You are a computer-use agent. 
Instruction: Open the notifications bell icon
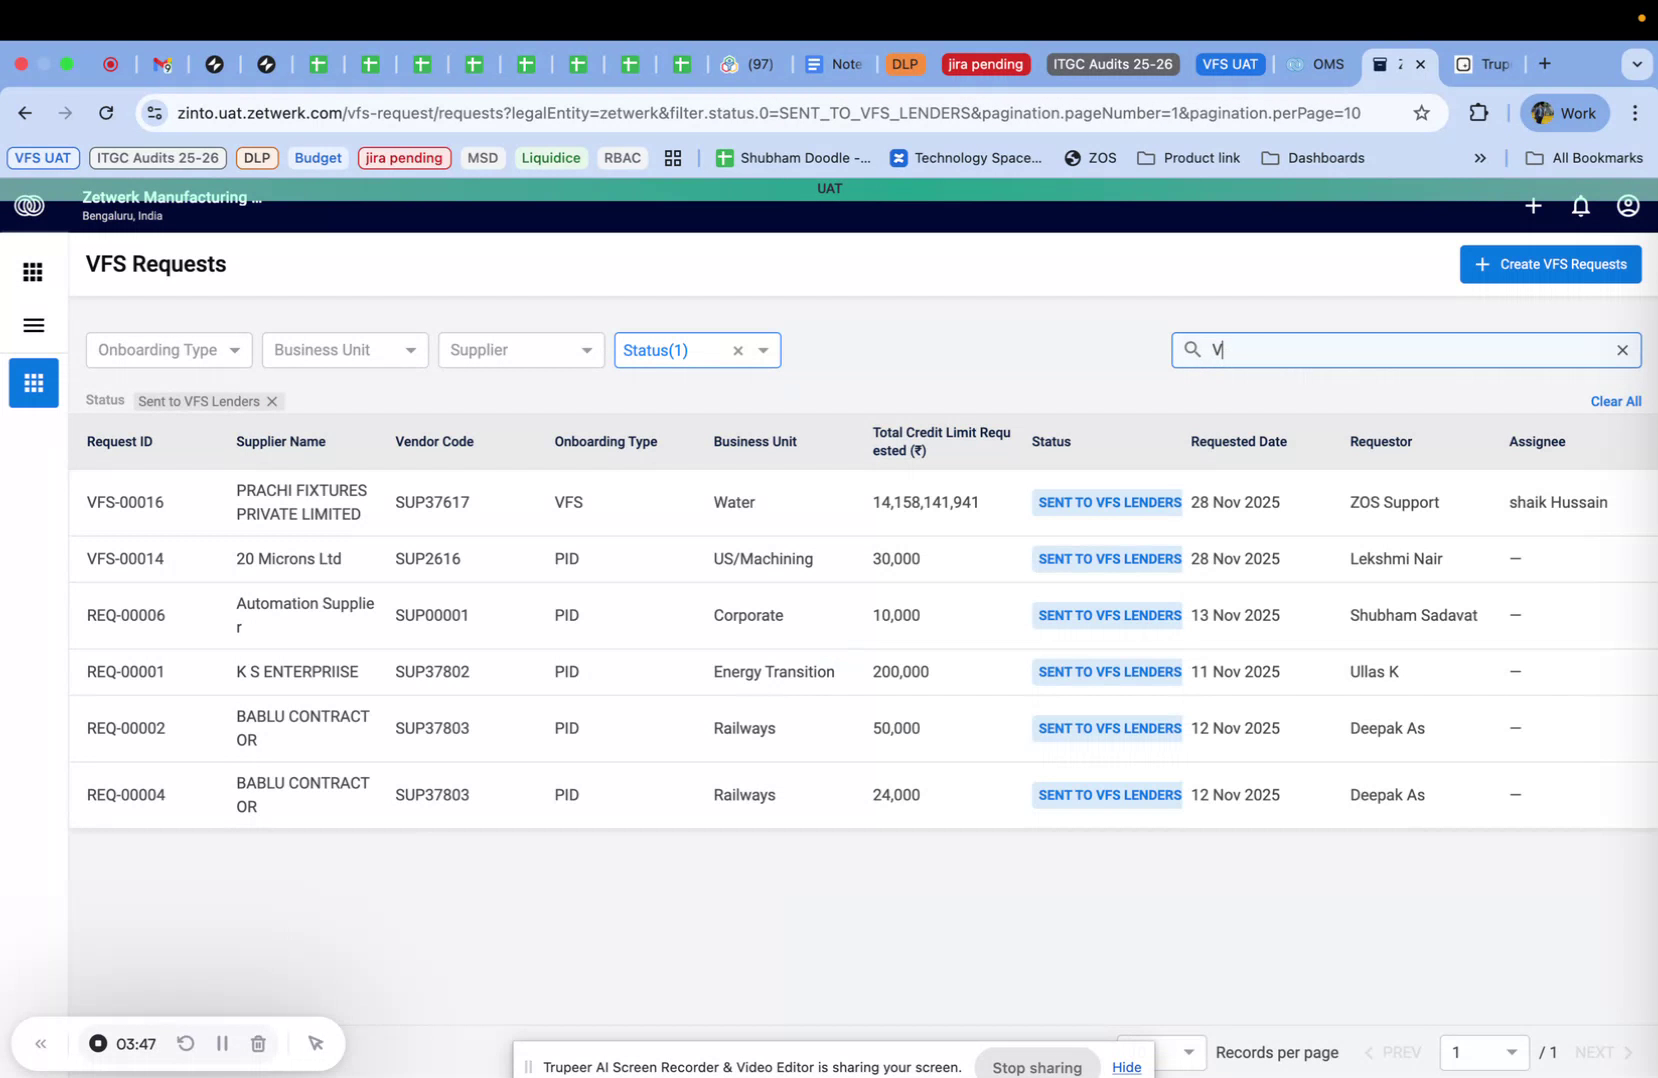pos(1580,206)
